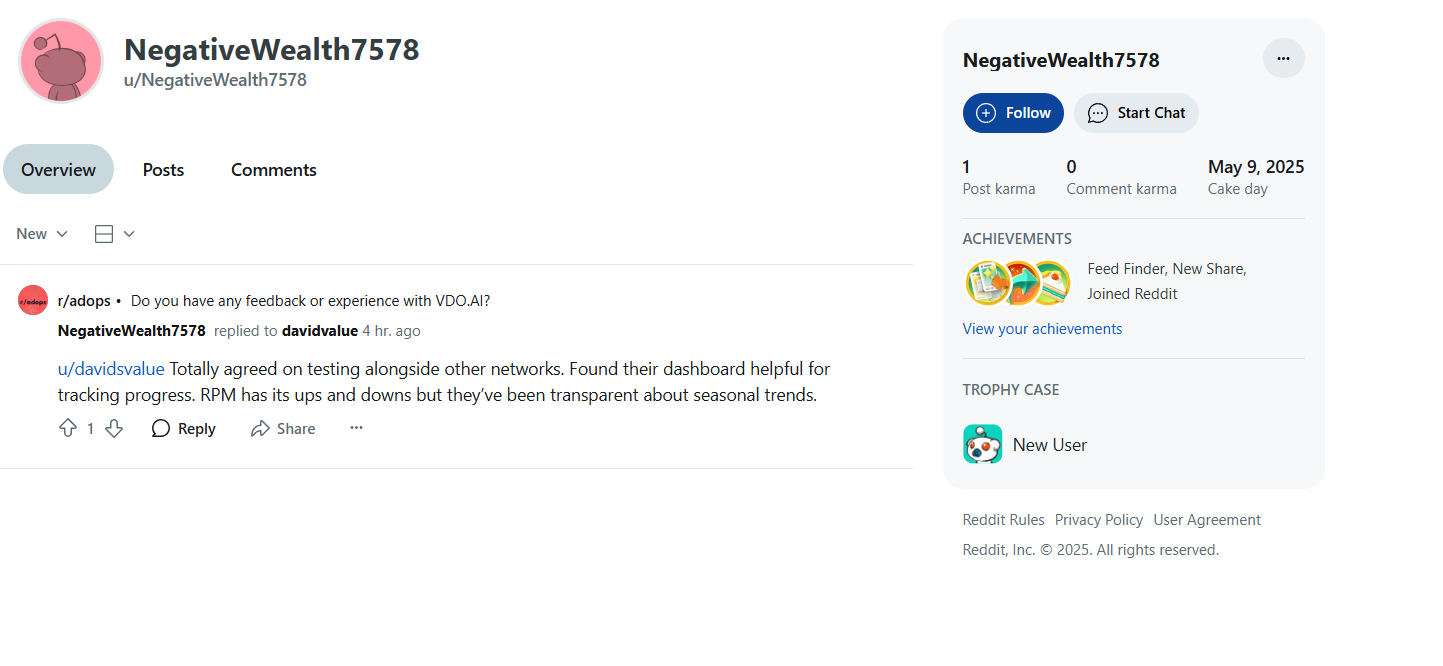Expand the New sort dropdown
The width and height of the screenshot is (1443, 666).
(42, 233)
